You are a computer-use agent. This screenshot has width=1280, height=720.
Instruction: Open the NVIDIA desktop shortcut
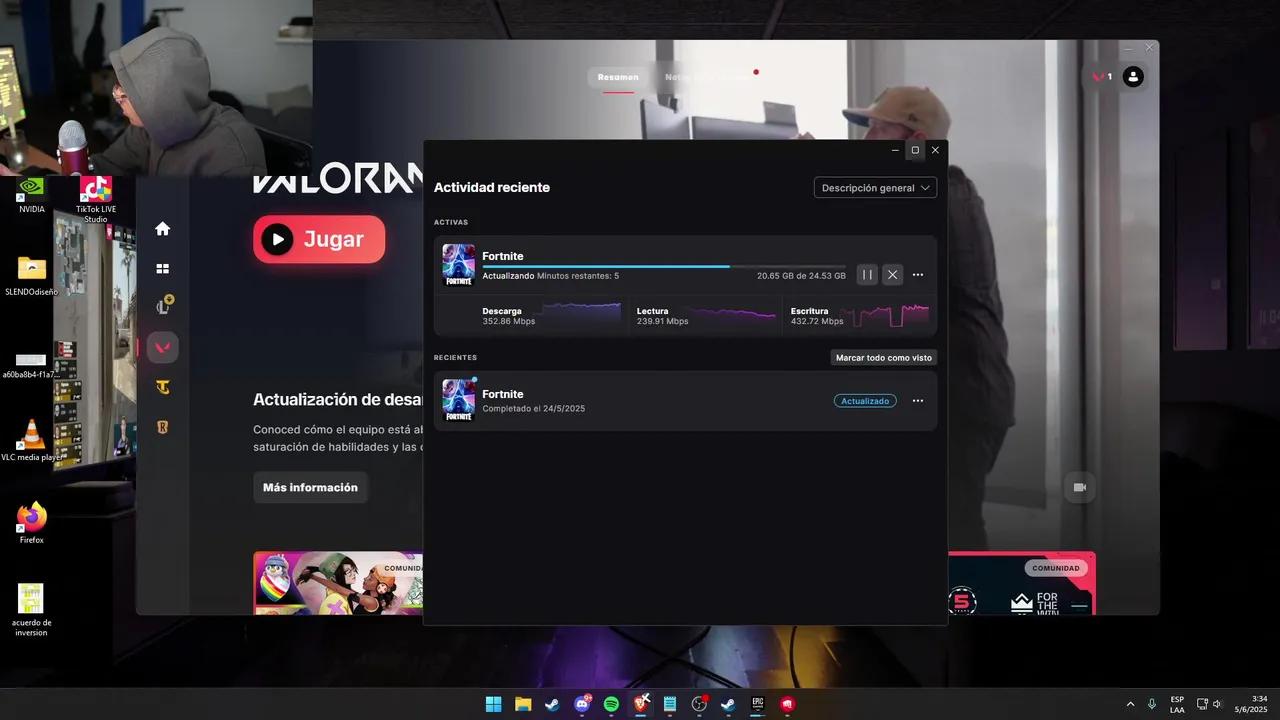[31, 195]
